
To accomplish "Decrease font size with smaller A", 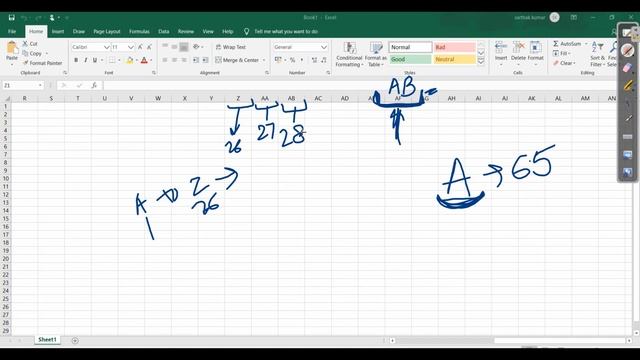I will 149,47.
